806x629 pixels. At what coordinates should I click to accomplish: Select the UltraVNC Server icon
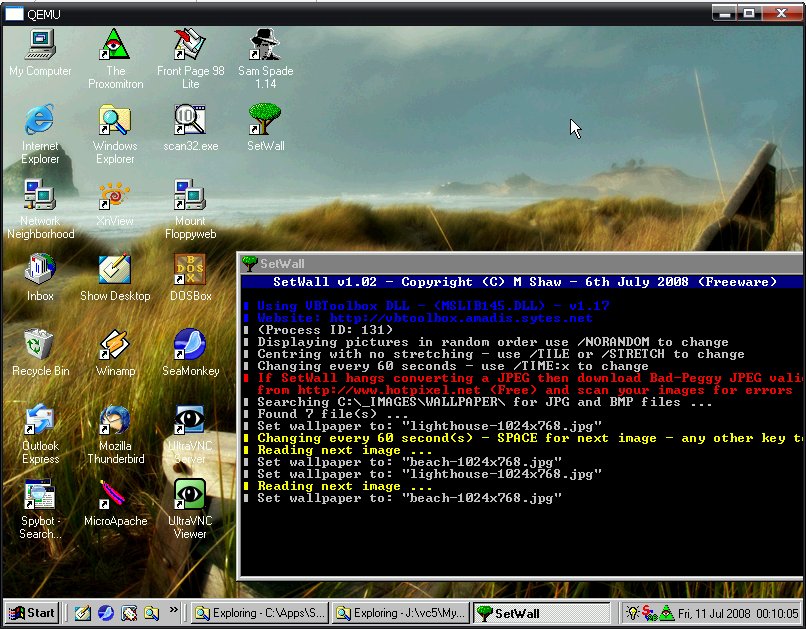[190, 434]
